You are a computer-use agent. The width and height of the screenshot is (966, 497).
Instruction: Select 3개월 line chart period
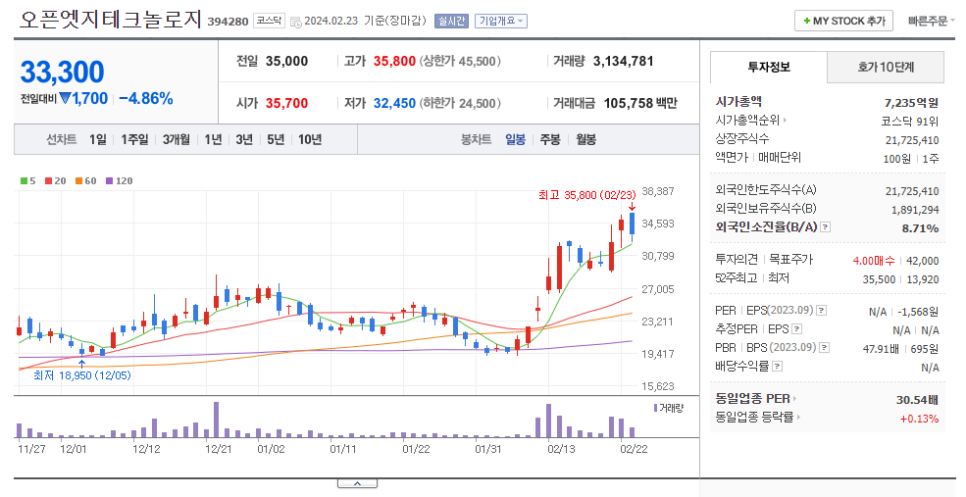[176, 140]
